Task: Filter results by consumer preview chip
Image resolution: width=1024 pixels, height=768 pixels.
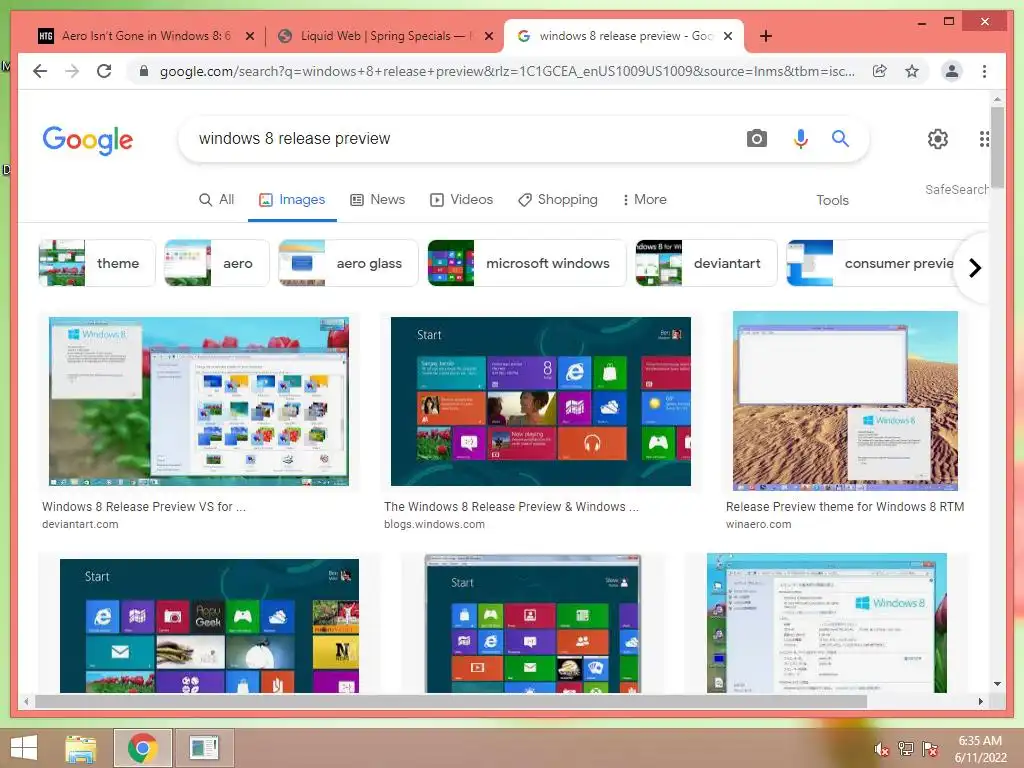Action: tap(871, 263)
